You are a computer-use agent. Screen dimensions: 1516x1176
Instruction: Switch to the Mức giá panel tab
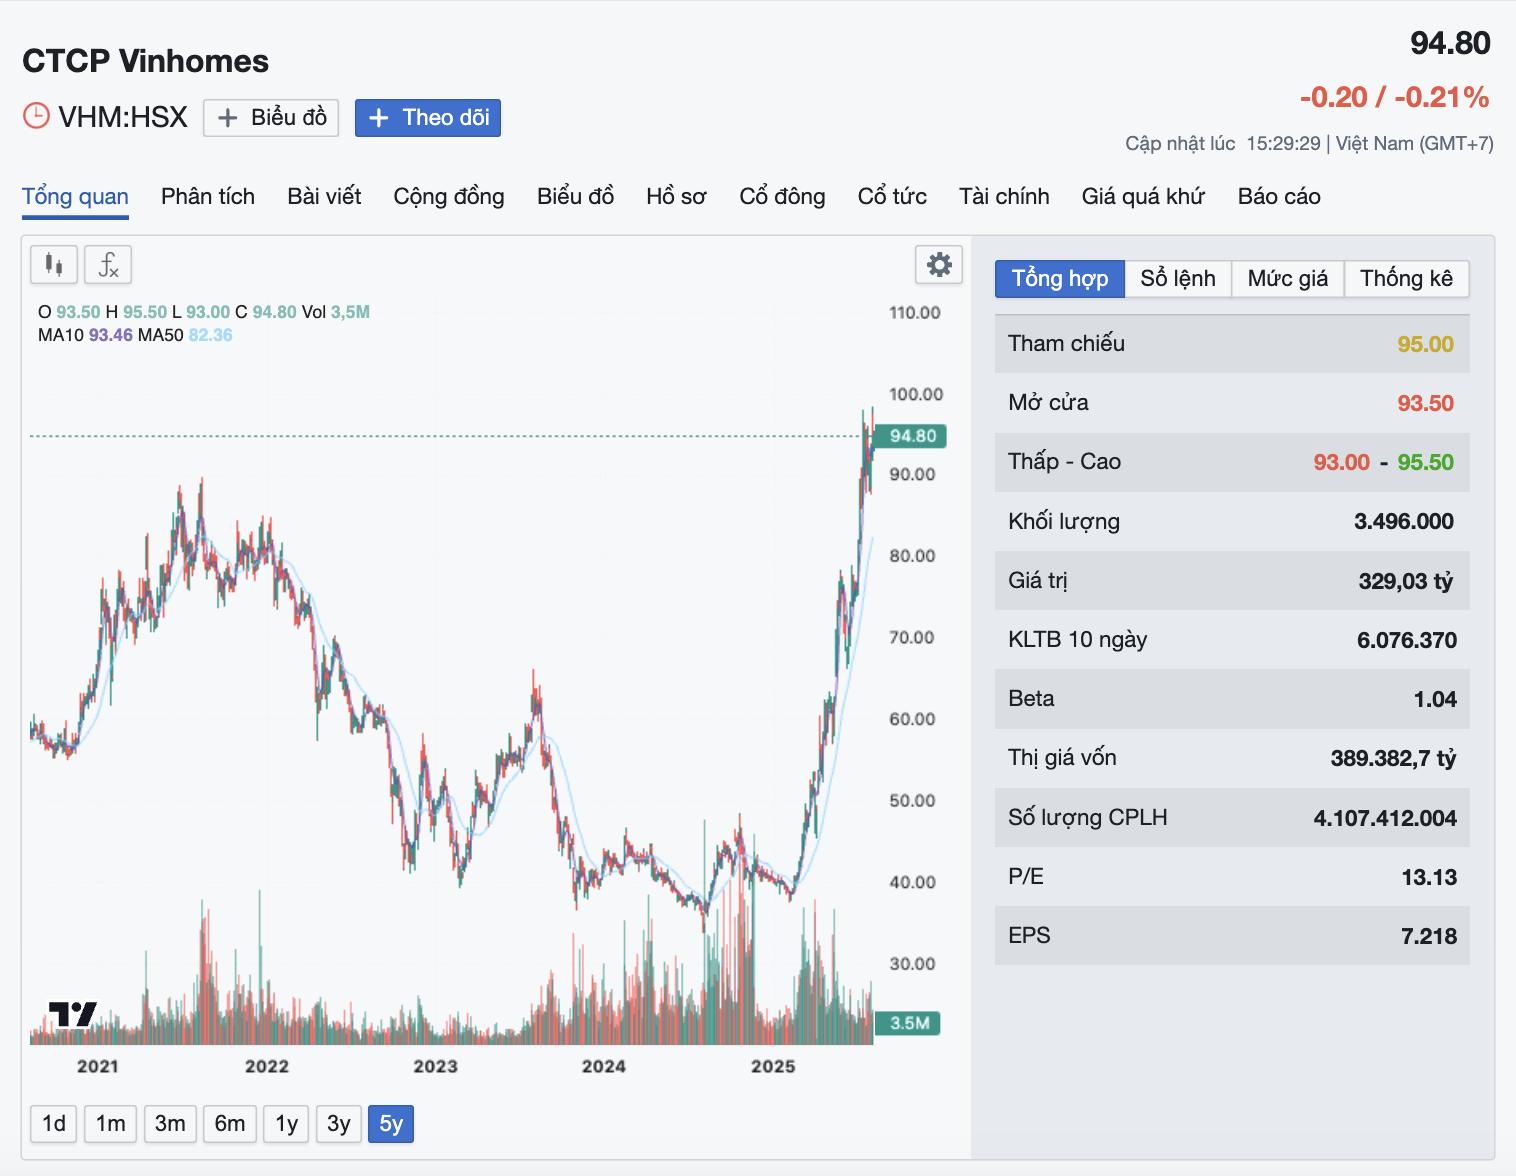(x=1288, y=279)
